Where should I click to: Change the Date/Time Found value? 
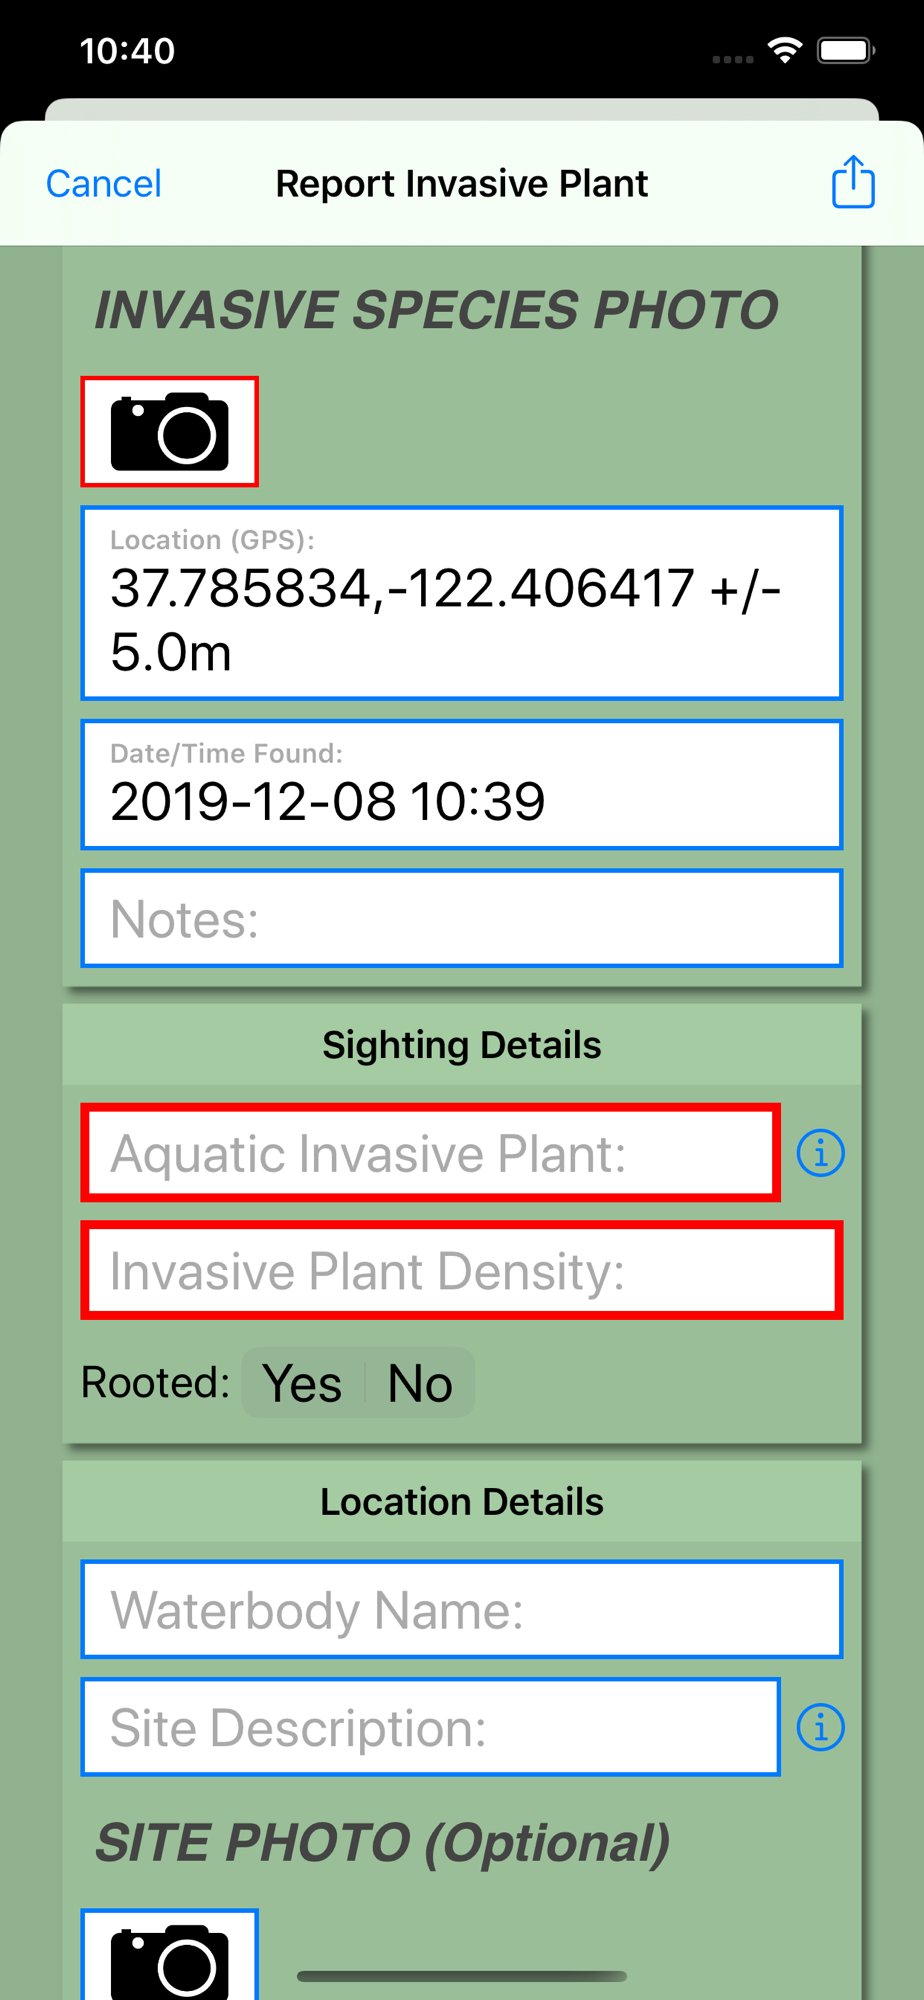(x=461, y=784)
